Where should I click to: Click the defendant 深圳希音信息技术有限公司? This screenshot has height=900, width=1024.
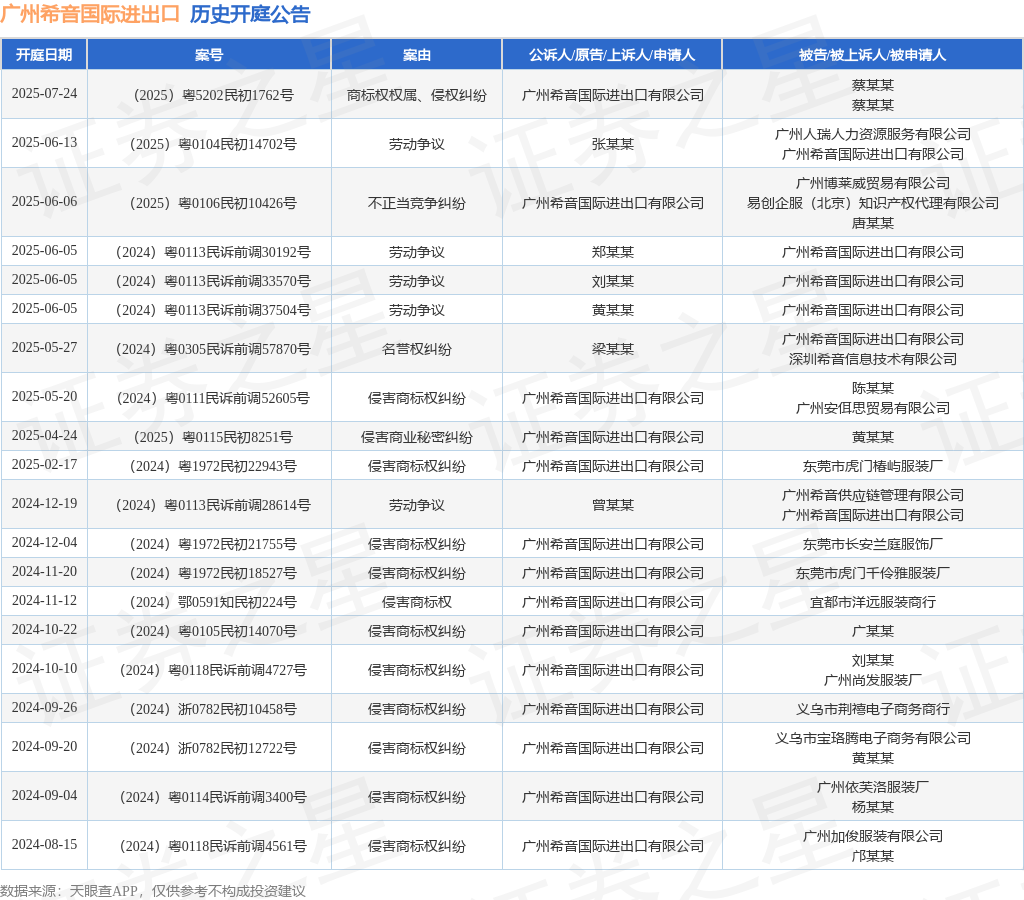(872, 359)
